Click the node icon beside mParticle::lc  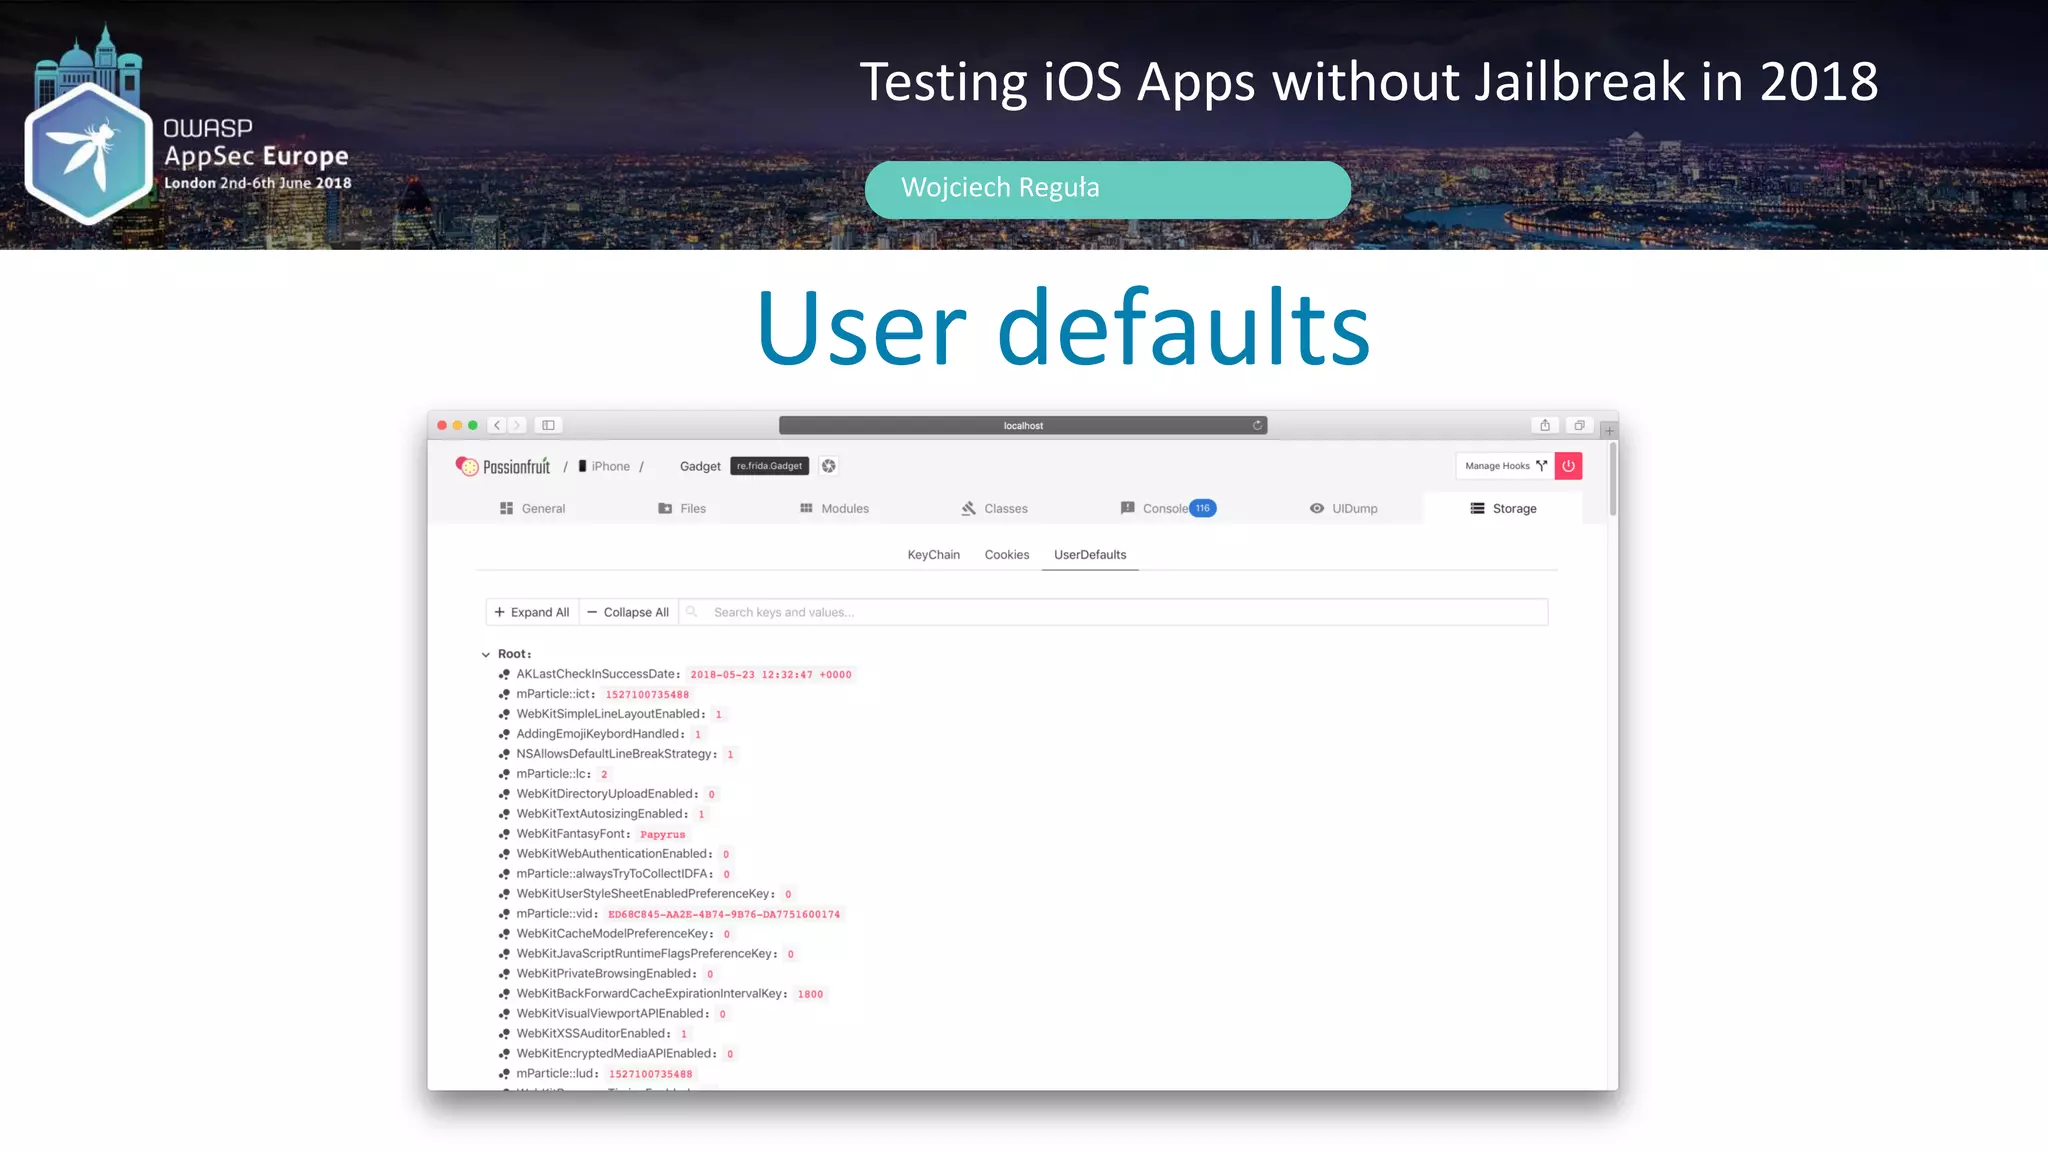pyautogui.click(x=505, y=774)
